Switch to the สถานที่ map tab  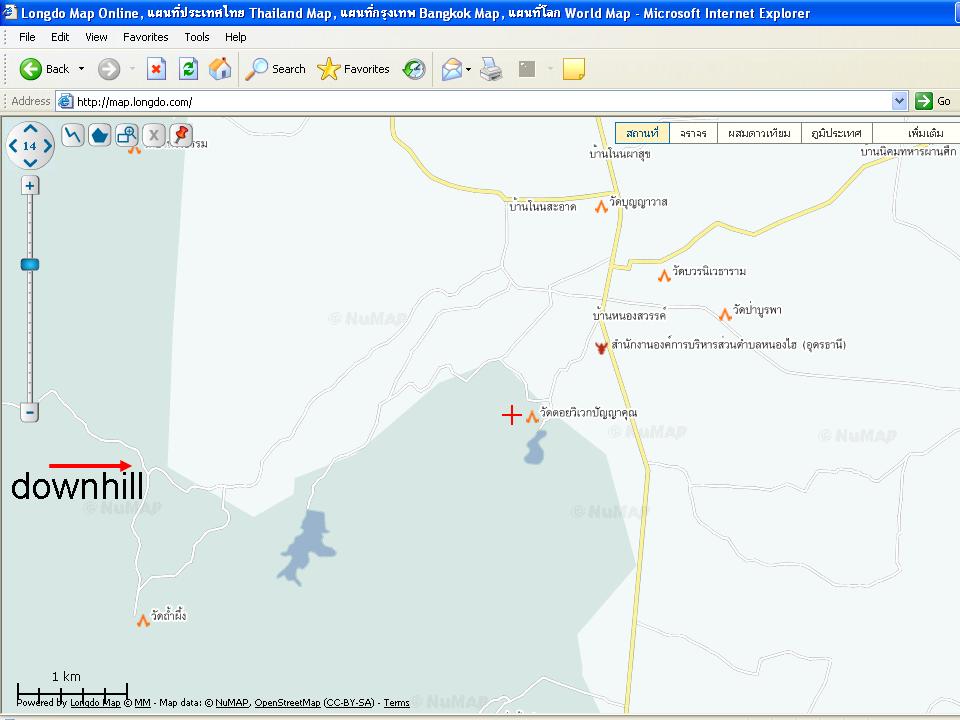tap(642, 133)
